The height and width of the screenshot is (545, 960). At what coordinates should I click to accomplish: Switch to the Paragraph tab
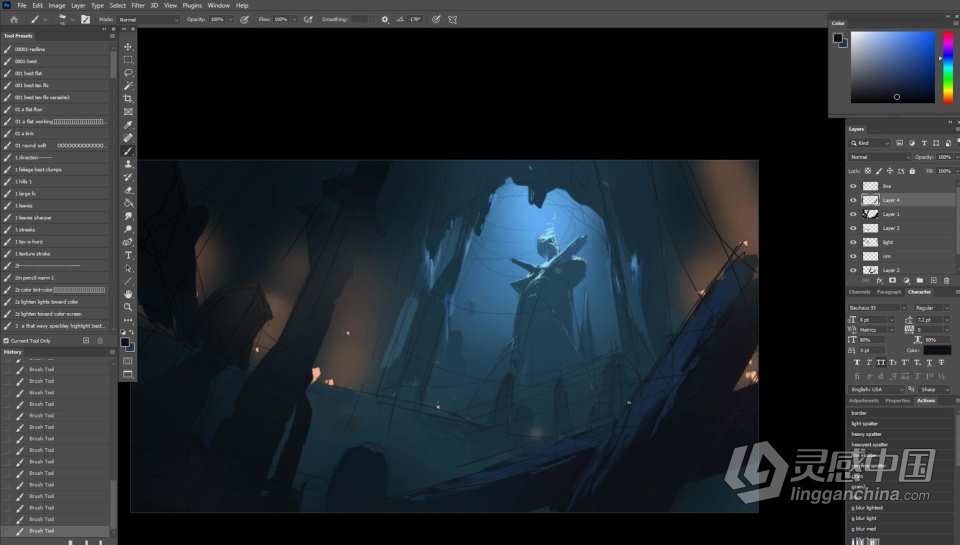[889, 292]
